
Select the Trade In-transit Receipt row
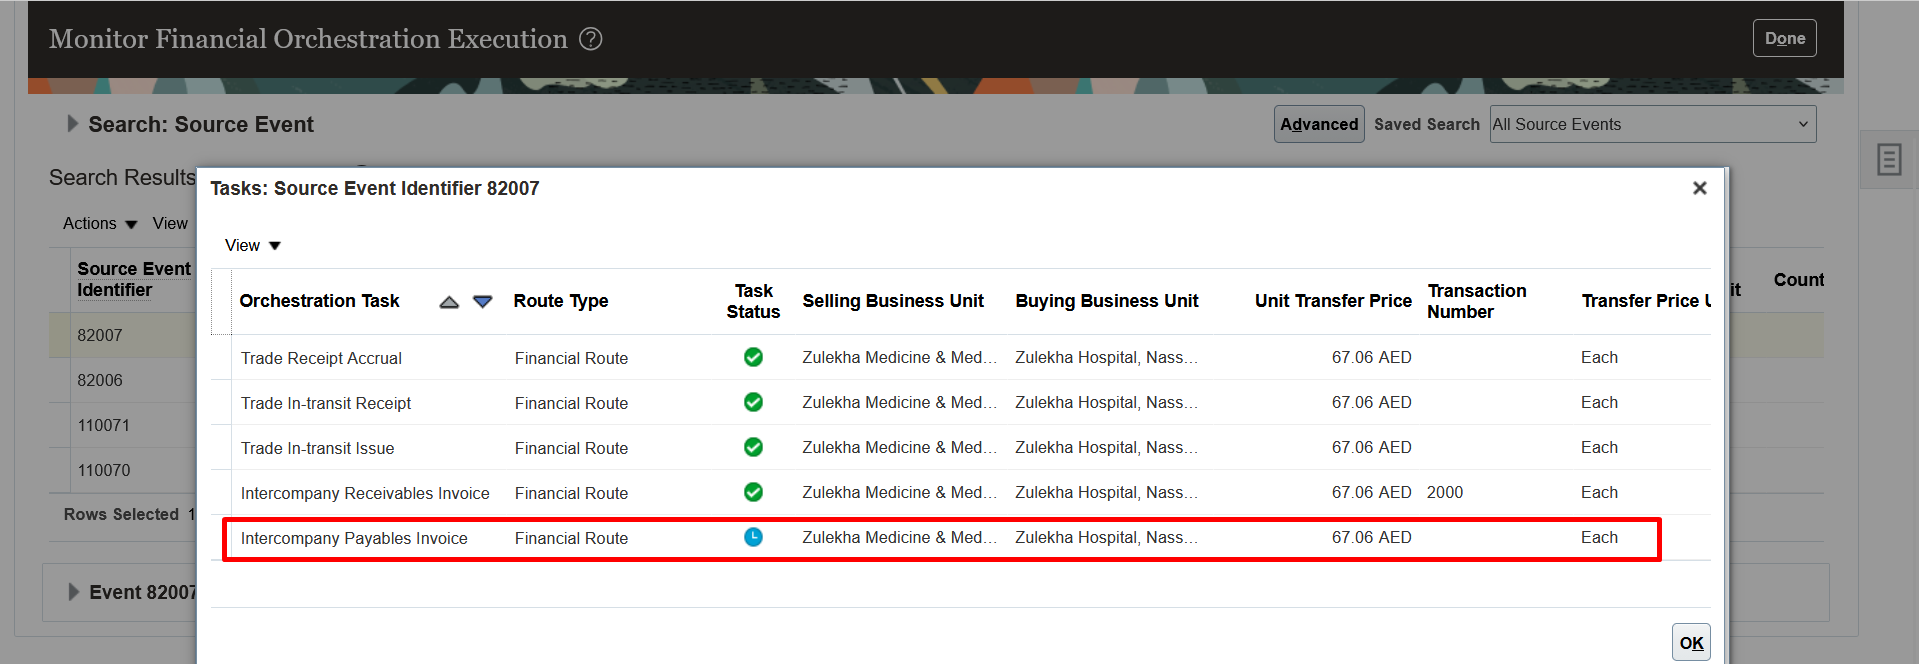click(960, 403)
